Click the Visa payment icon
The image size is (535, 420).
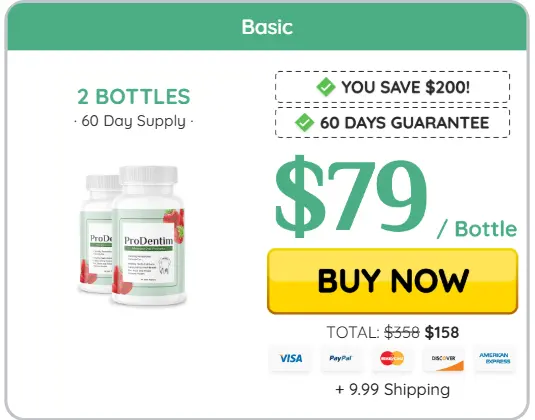pos(290,358)
